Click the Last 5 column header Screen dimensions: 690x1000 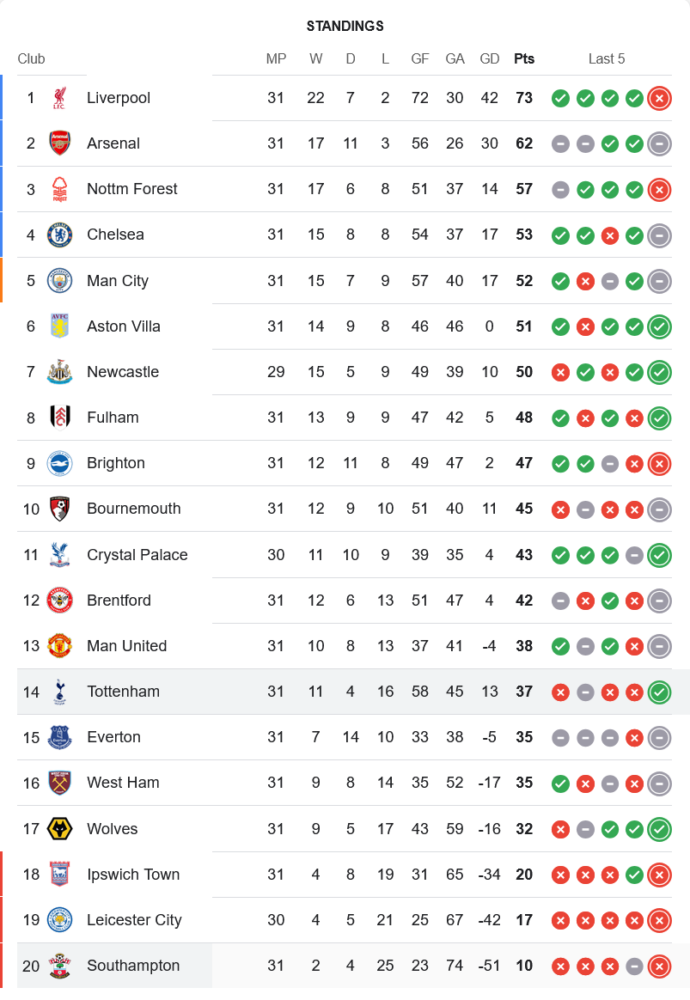click(x=606, y=59)
